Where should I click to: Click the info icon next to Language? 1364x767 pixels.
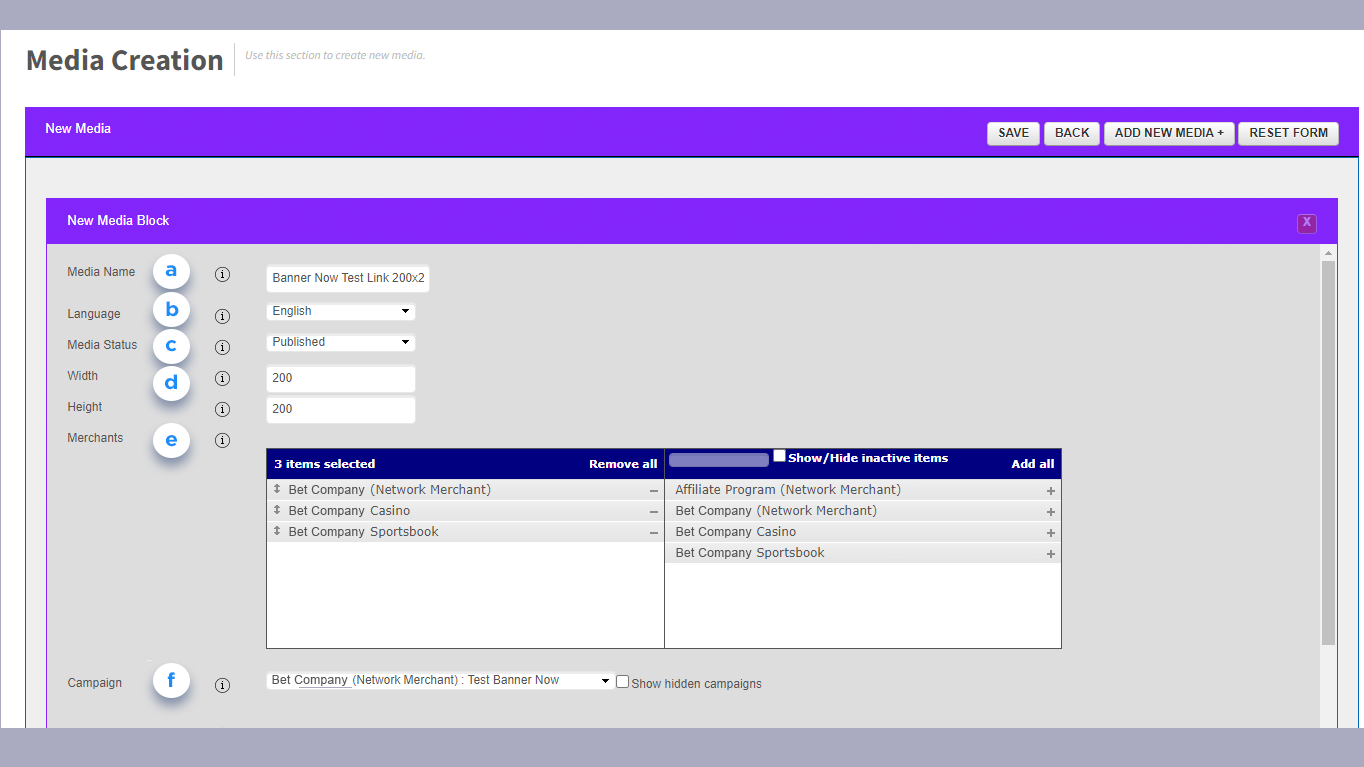coord(222,316)
